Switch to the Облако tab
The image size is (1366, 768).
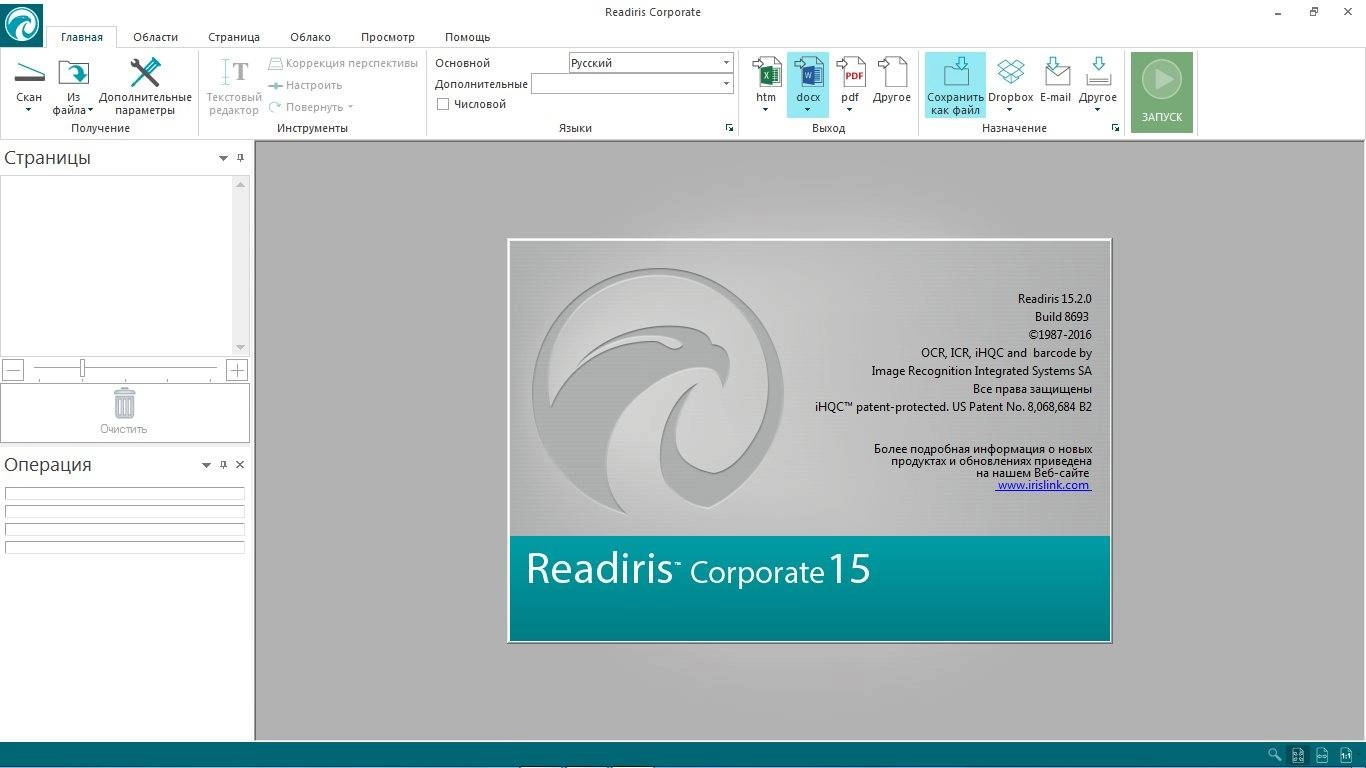310,37
